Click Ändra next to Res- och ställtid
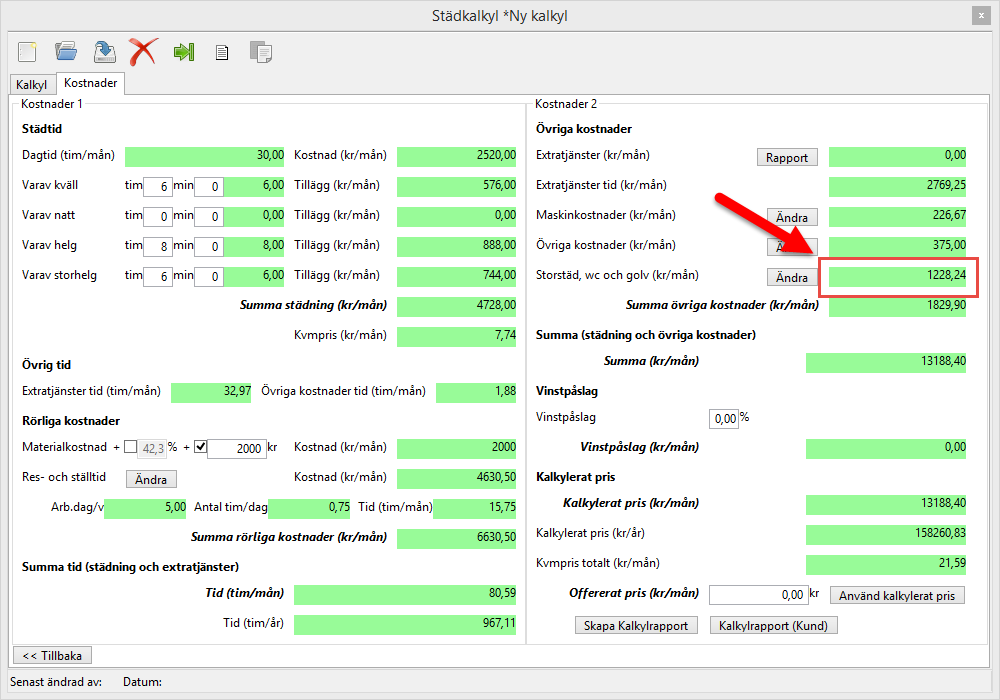Screen dimensions: 1000x700 pyautogui.click(x=151, y=479)
